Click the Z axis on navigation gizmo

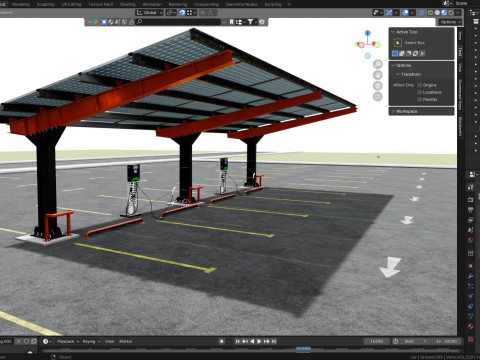coord(368,33)
